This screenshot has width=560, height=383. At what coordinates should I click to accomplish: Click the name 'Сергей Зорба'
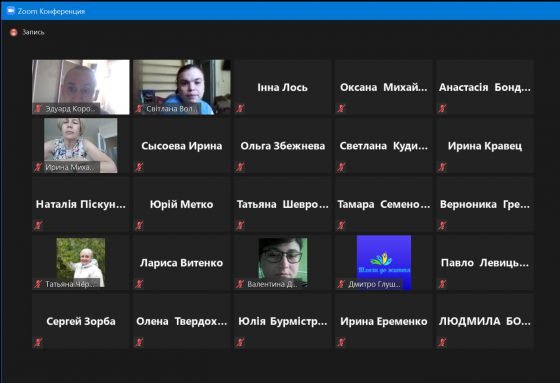pyautogui.click(x=81, y=322)
